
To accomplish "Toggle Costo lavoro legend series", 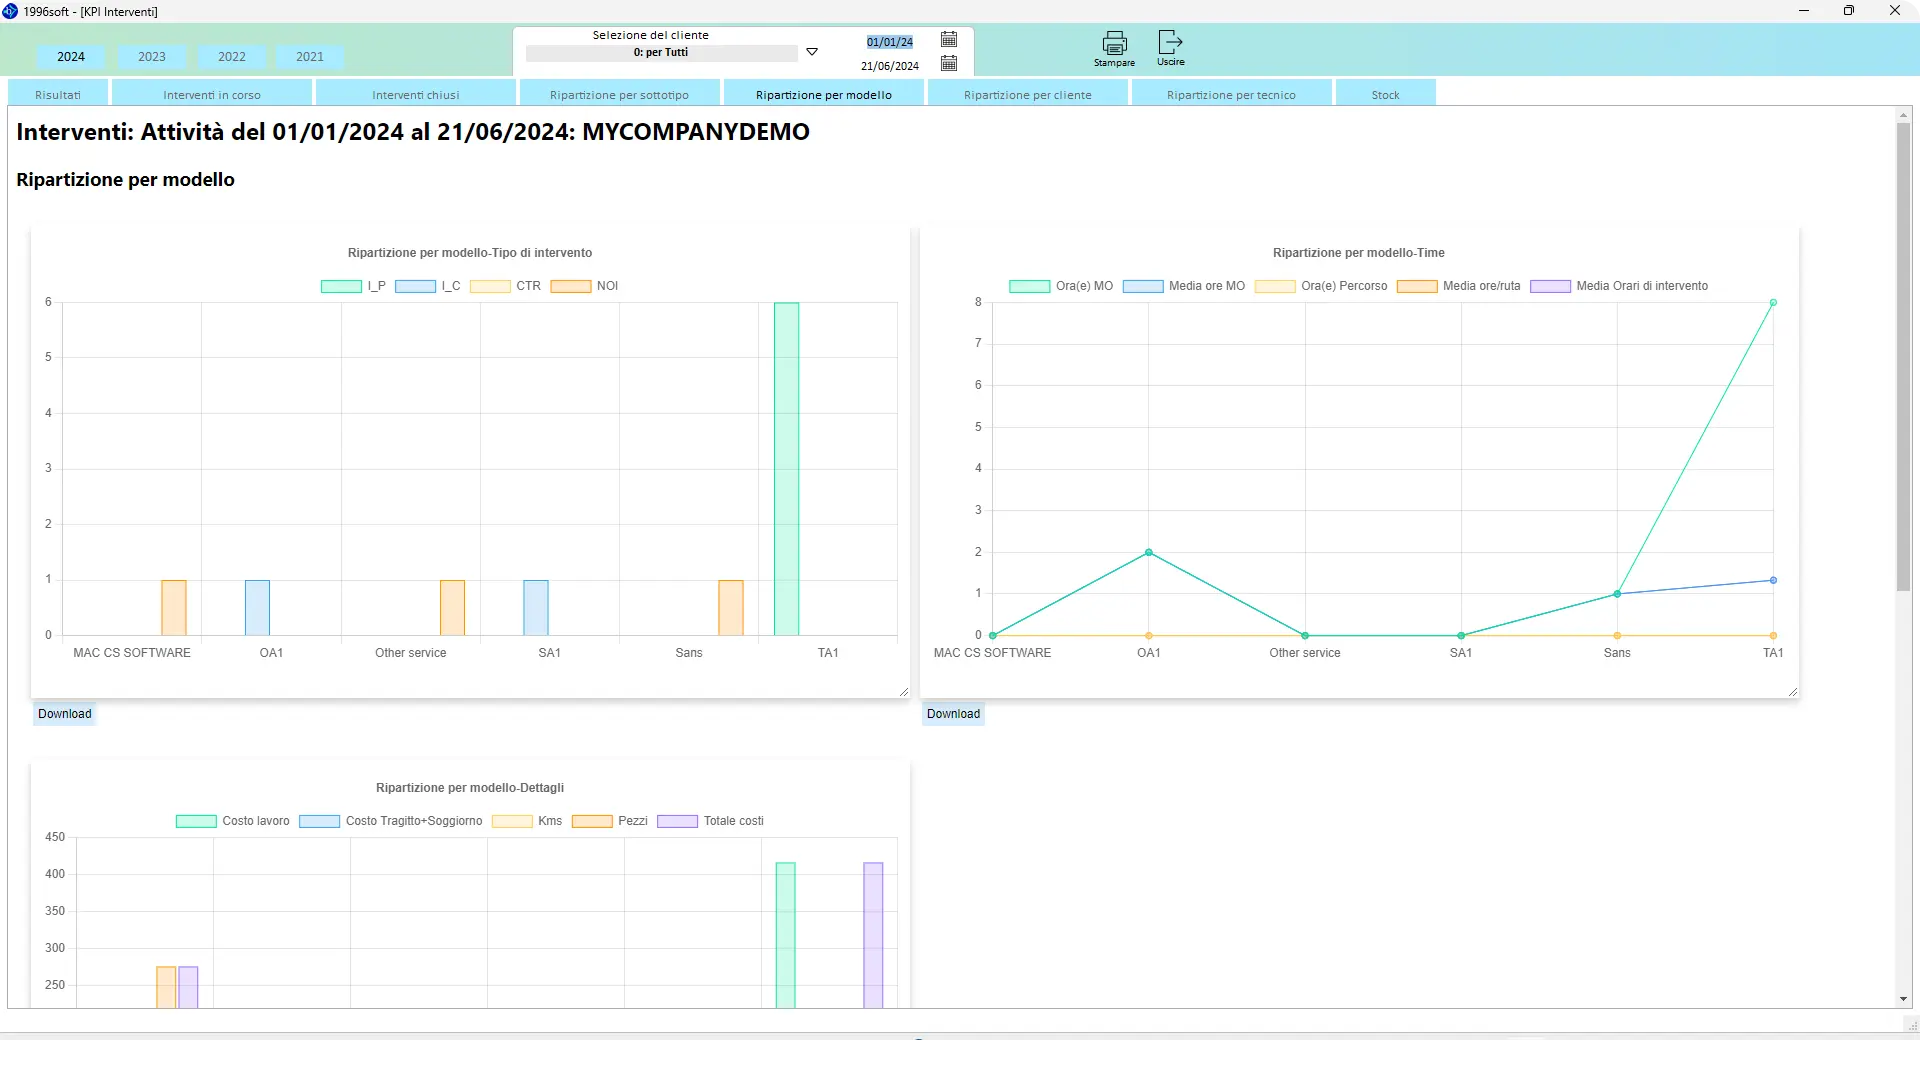I will [x=233, y=821].
